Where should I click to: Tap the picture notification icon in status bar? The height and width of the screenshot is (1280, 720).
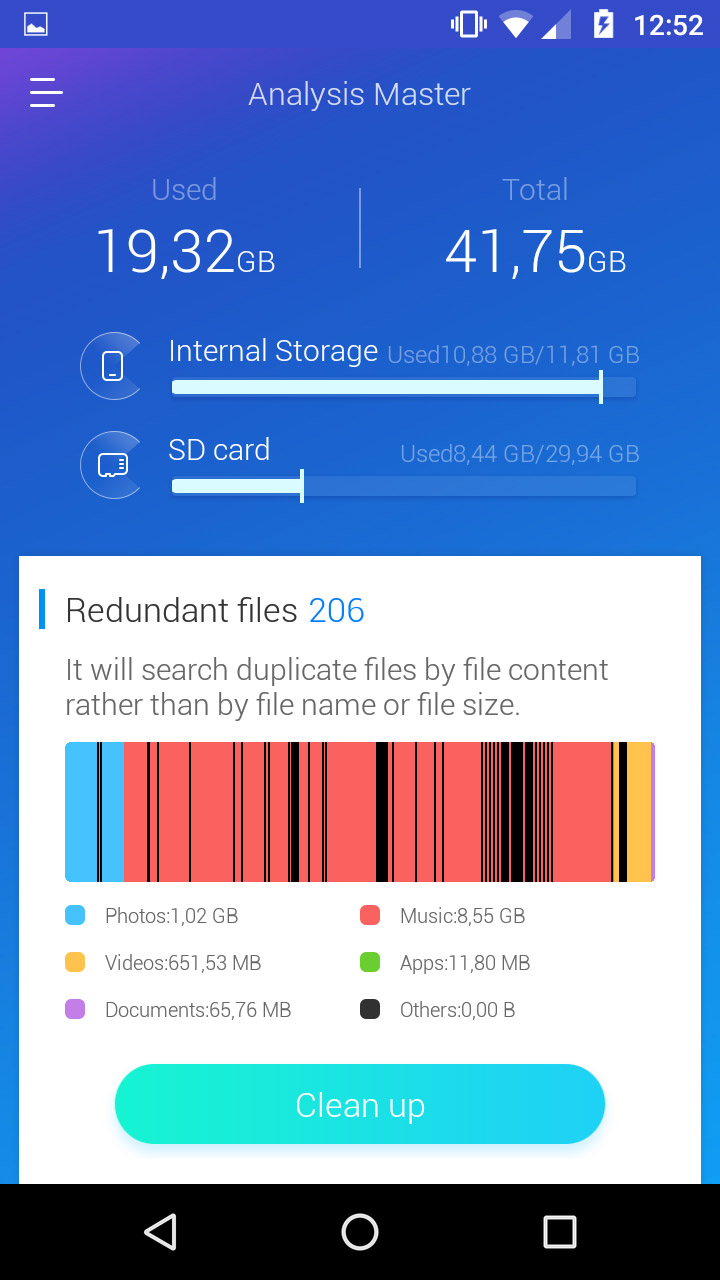[x=36, y=24]
